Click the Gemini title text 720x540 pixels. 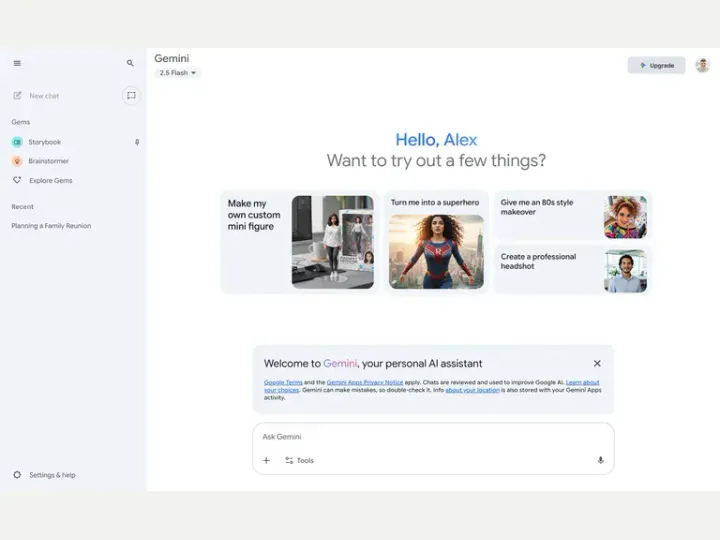pyautogui.click(x=172, y=58)
